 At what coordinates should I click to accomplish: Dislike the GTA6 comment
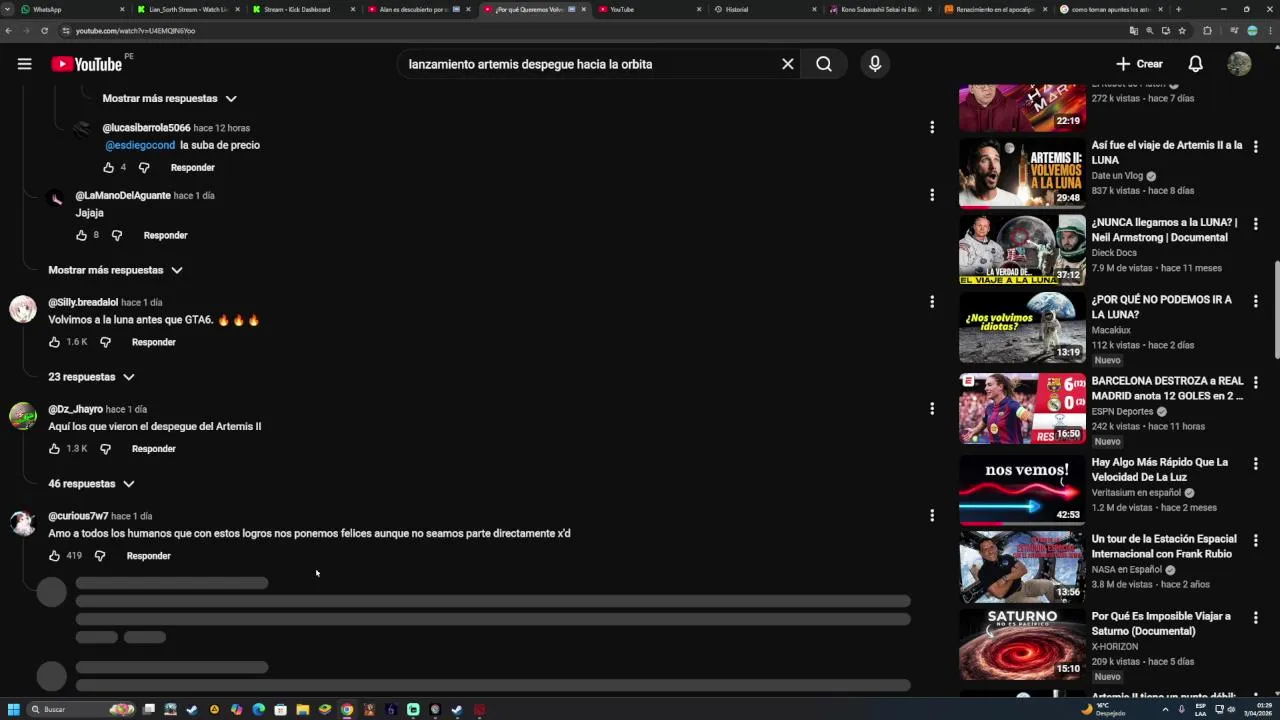tap(105, 342)
